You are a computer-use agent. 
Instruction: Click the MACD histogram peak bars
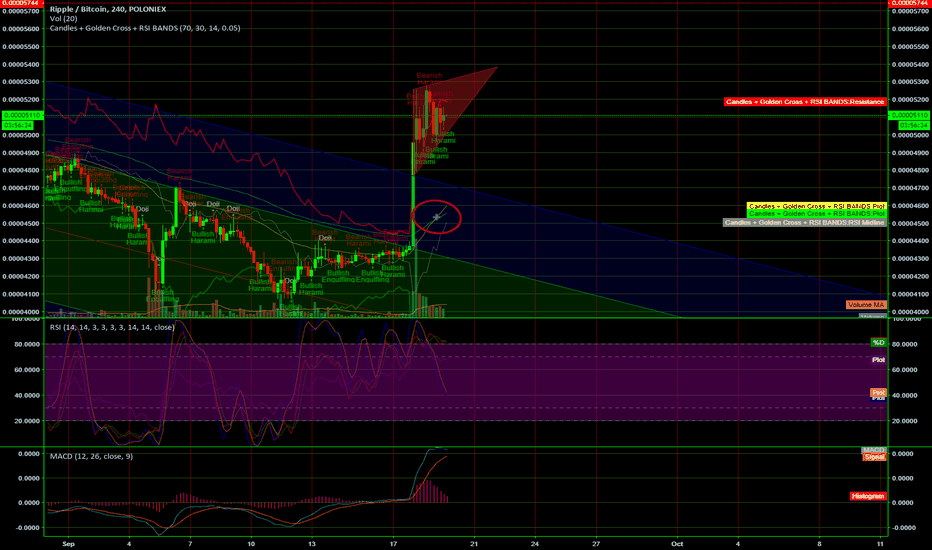pyautogui.click(x=429, y=491)
